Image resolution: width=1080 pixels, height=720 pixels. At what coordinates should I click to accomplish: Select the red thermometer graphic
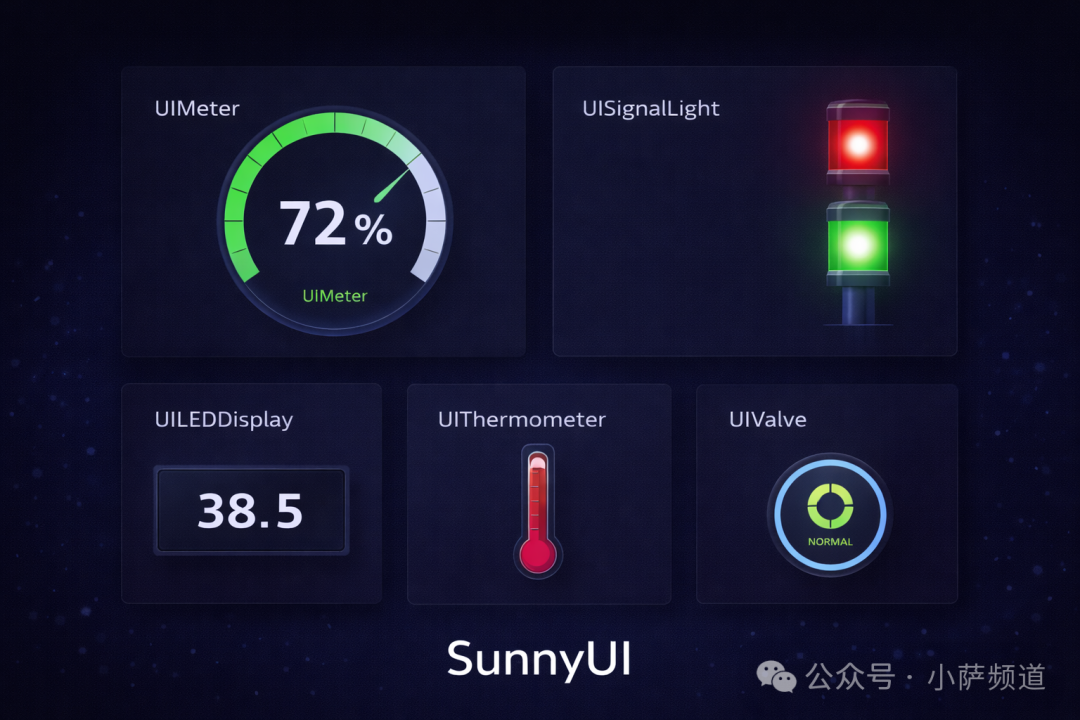pos(538,511)
